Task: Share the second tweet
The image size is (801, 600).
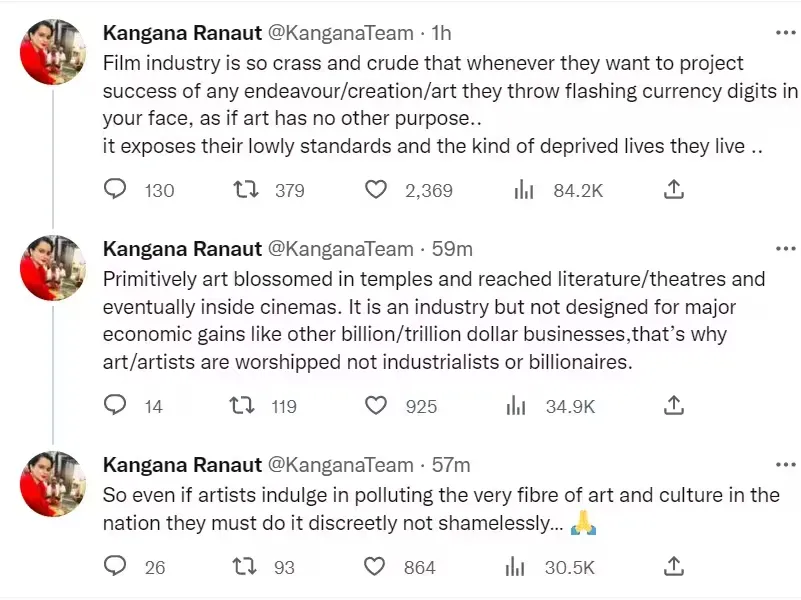Action: [673, 405]
